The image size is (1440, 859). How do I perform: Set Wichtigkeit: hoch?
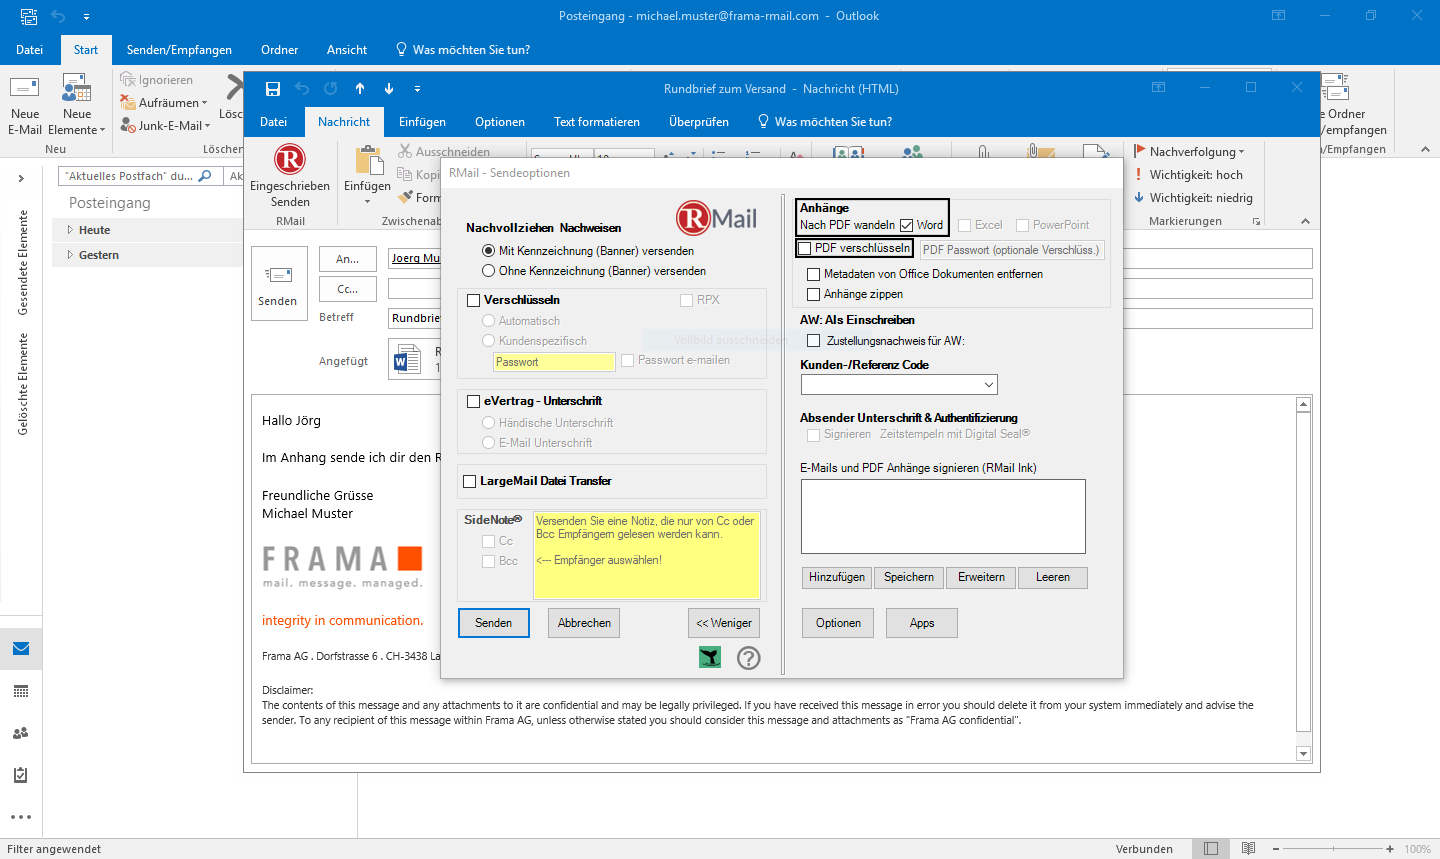tap(1188, 175)
